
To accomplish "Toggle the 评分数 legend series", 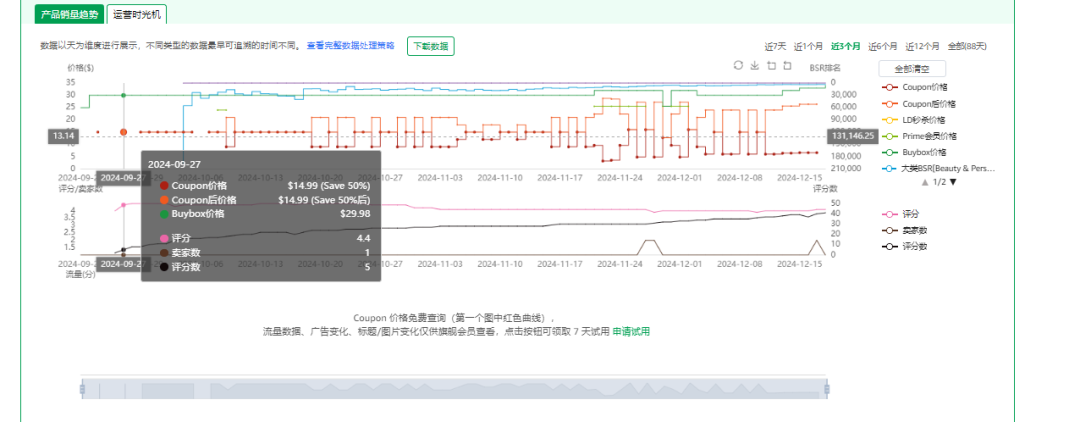I will click(905, 246).
